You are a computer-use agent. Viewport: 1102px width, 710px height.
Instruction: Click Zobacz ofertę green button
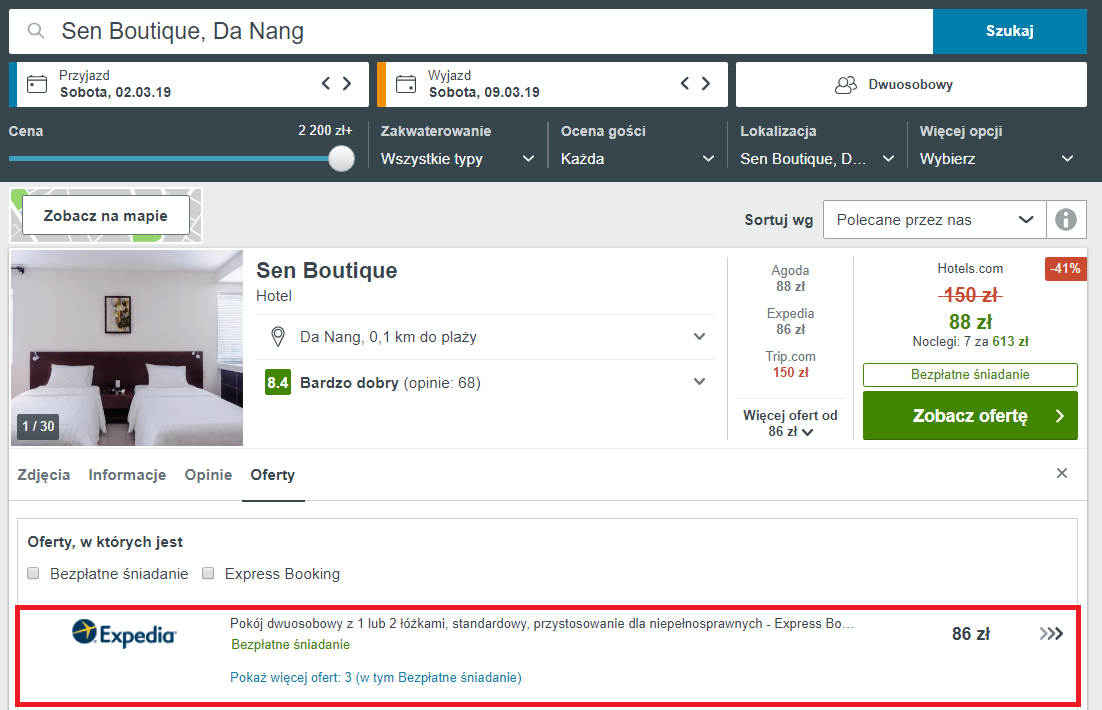970,415
